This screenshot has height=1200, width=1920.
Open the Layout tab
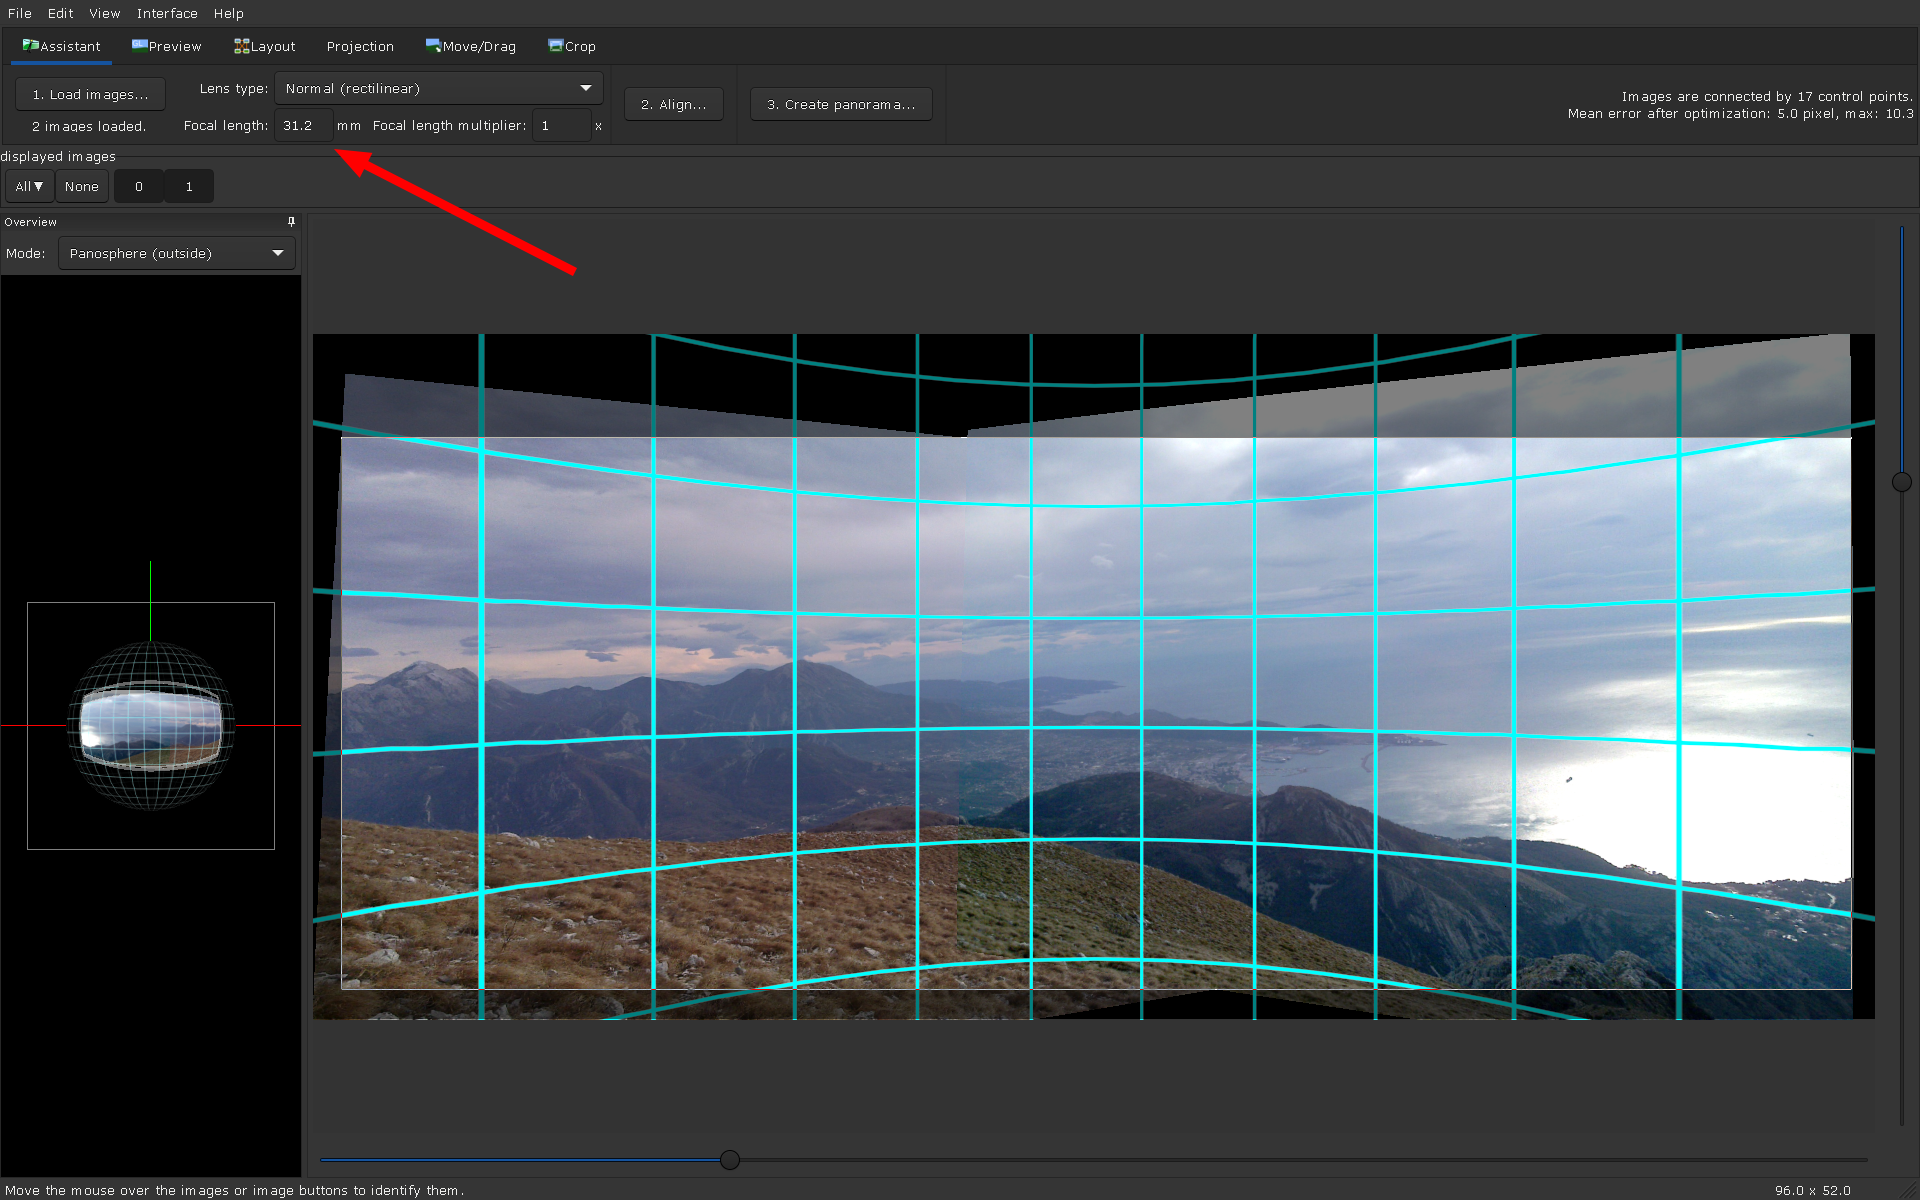(x=264, y=46)
